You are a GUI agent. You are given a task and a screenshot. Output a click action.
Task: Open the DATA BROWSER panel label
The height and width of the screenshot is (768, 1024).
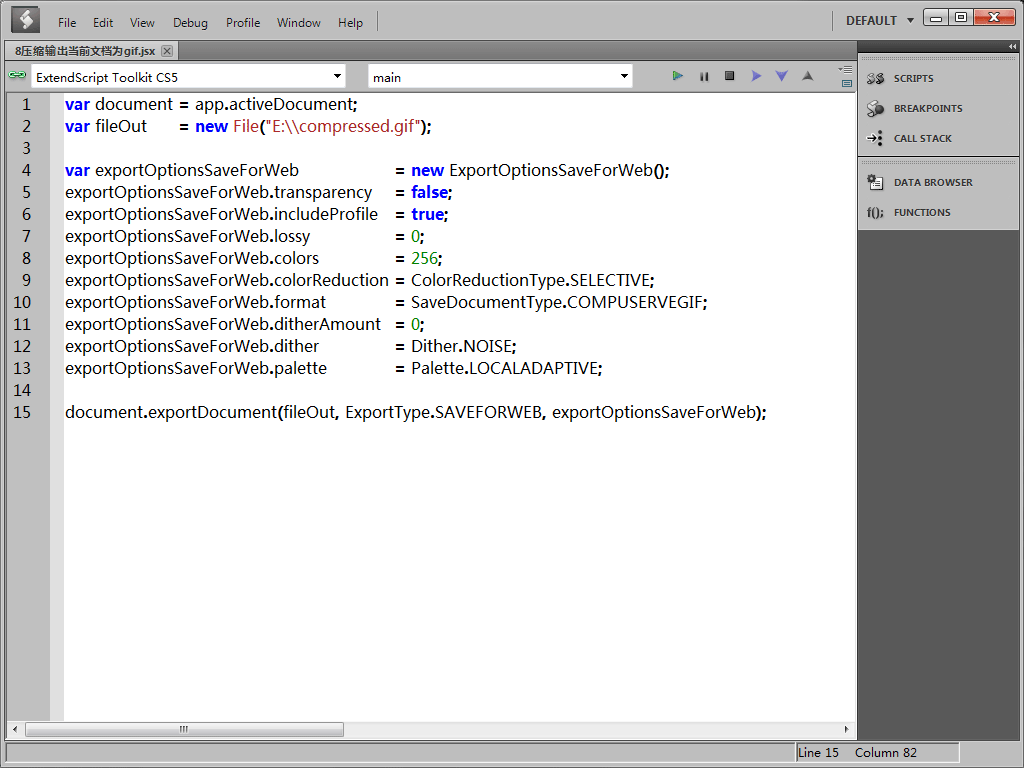click(x=933, y=182)
